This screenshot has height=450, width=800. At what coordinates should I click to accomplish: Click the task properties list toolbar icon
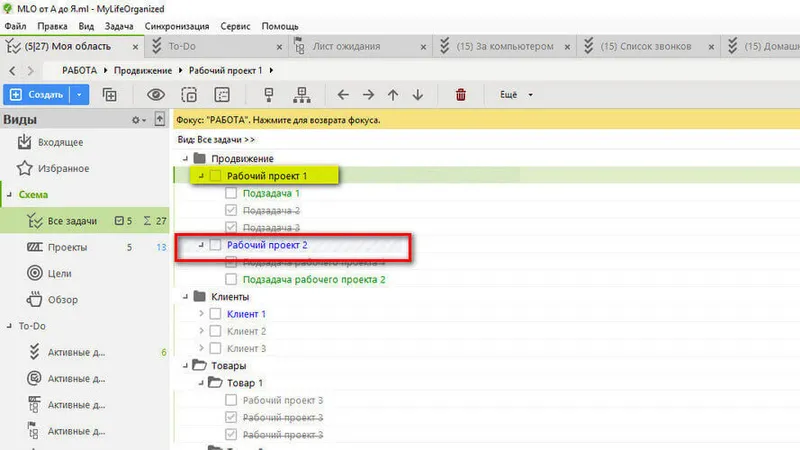pos(222,94)
